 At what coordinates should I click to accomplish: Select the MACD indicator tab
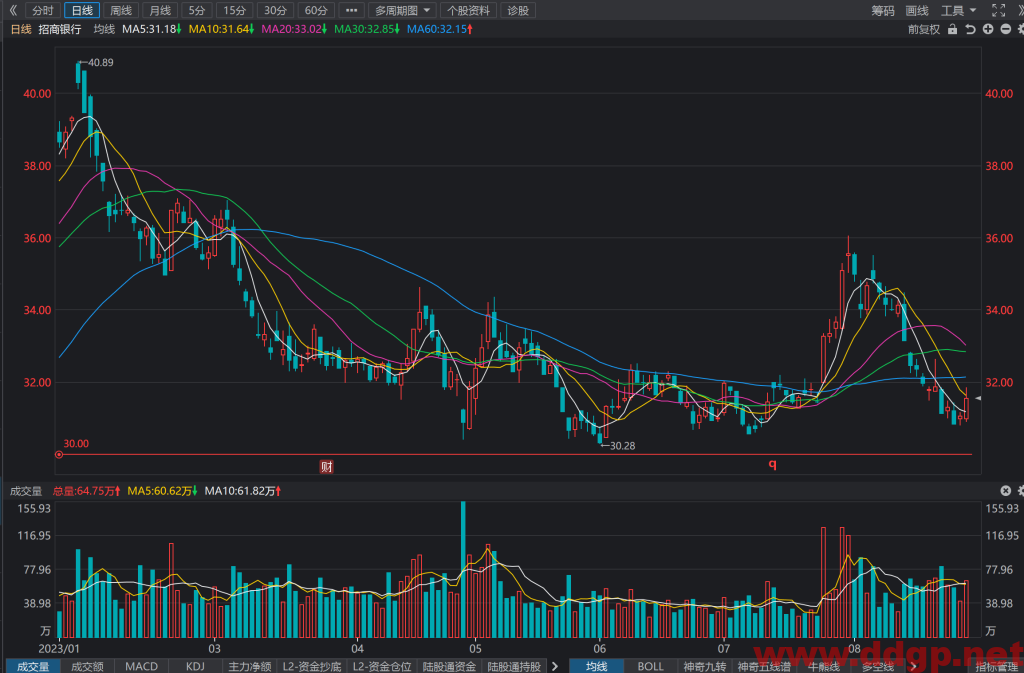tap(141, 666)
